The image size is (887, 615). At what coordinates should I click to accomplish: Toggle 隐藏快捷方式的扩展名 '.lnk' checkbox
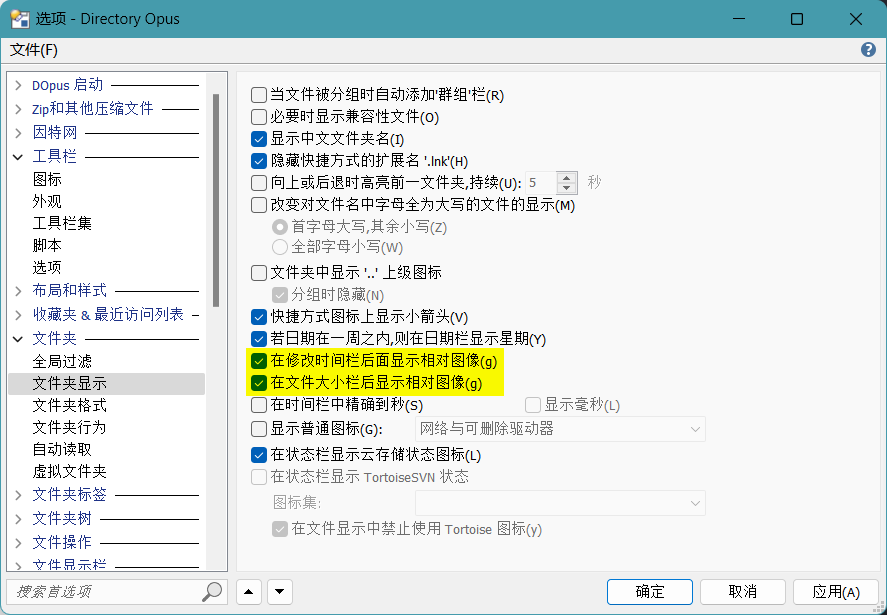click(x=259, y=161)
